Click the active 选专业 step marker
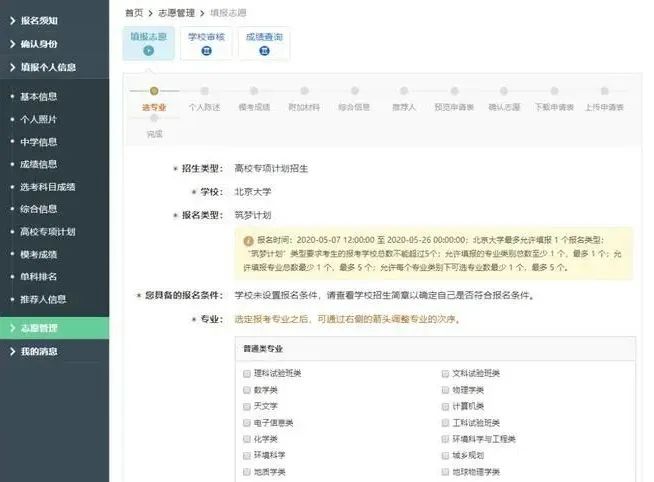The image size is (654, 482). click(154, 91)
